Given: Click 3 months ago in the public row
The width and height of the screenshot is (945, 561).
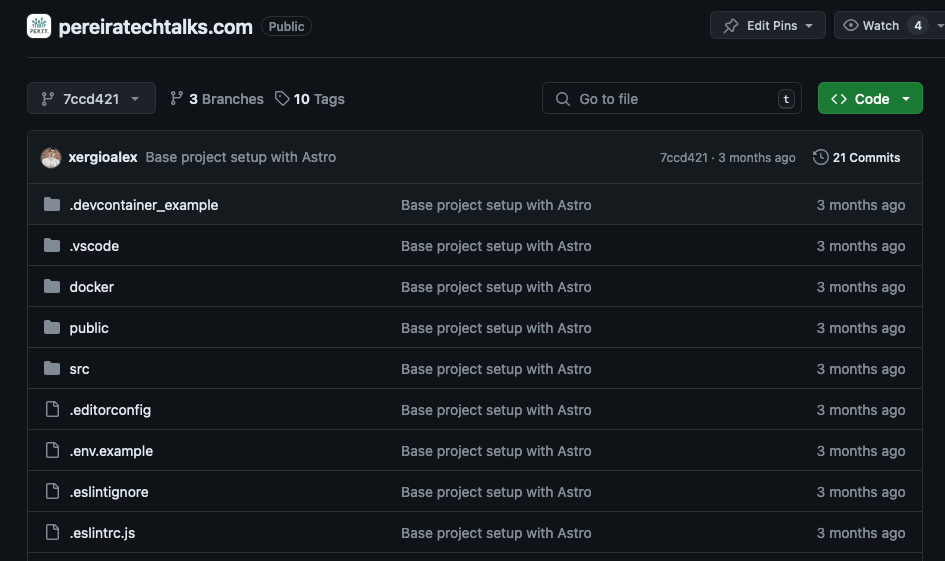Looking at the screenshot, I should coord(861,328).
